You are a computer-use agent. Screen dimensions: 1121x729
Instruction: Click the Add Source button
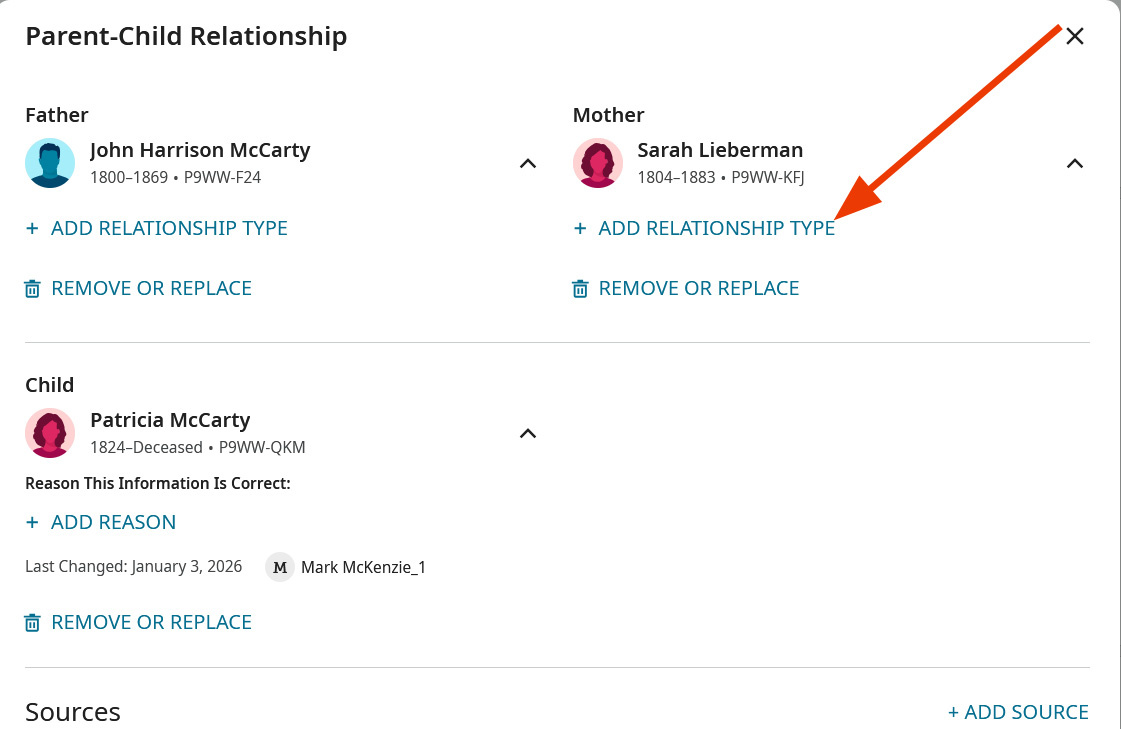(x=1018, y=712)
